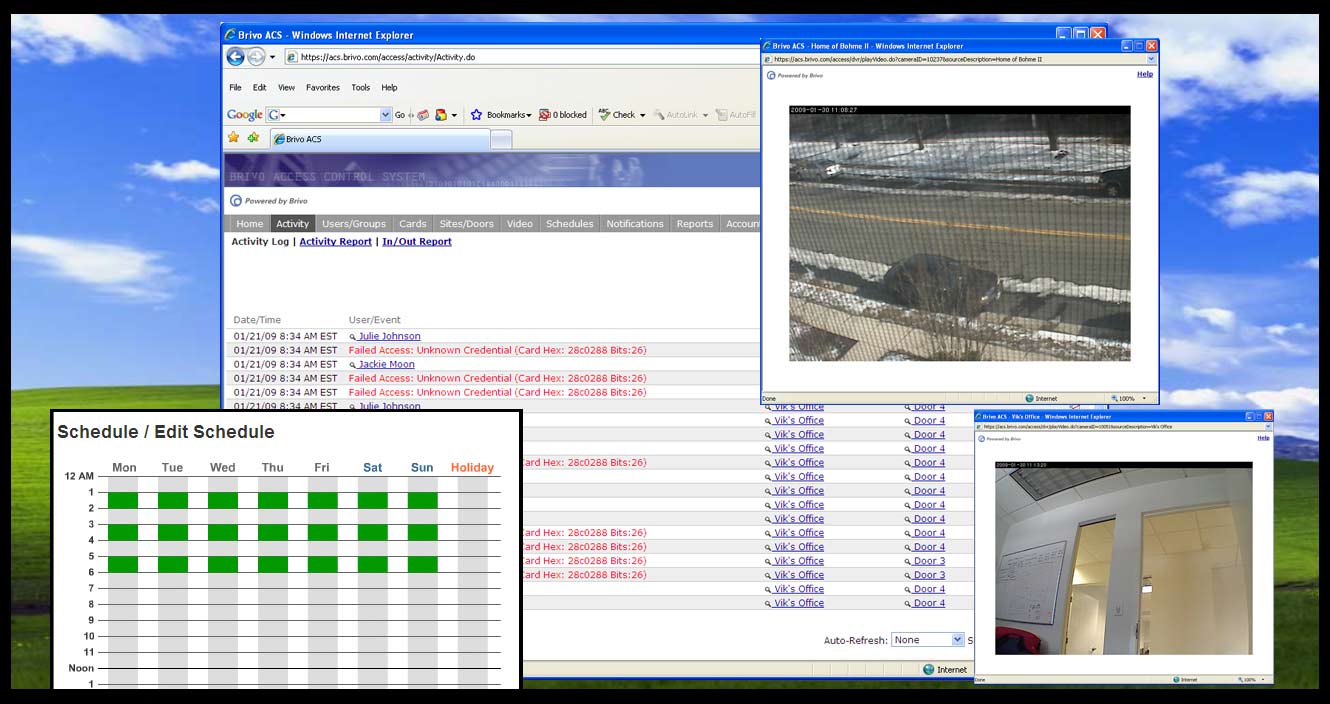Open the View menu
Image resolution: width=1330 pixels, height=704 pixels.
coord(286,88)
